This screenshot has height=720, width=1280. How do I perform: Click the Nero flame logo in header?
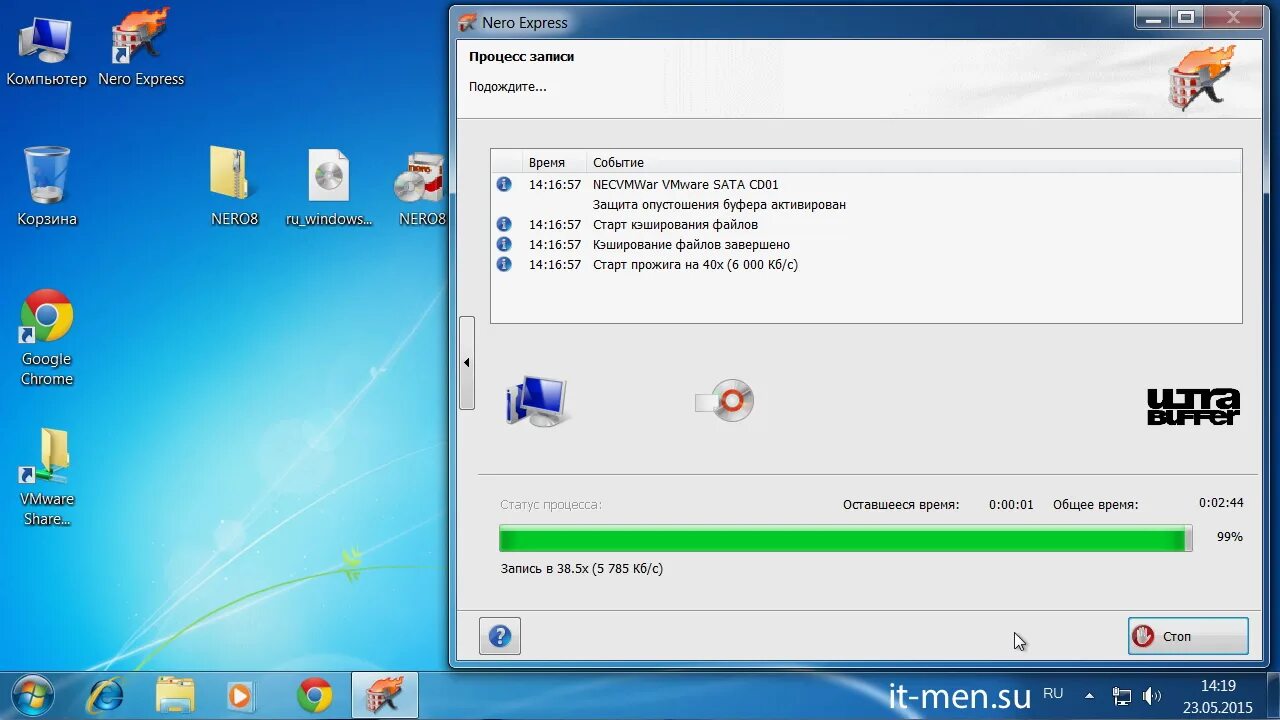[x=1203, y=78]
